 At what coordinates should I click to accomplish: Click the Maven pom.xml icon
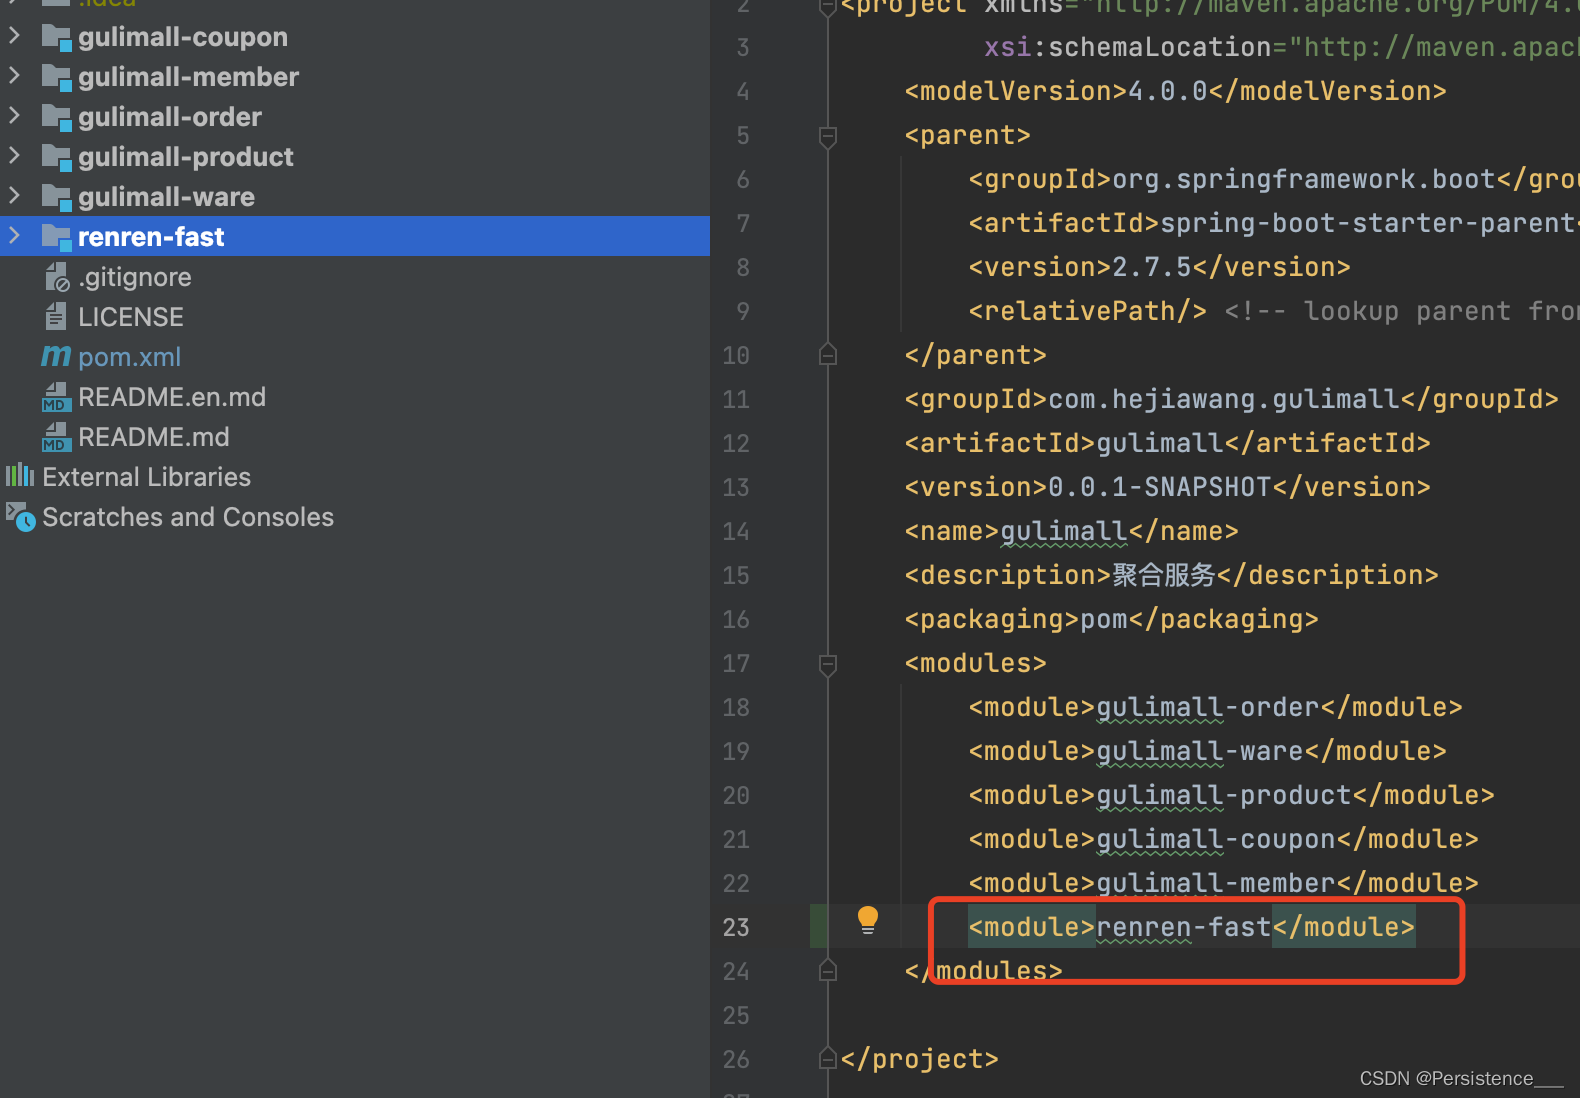[x=56, y=356]
